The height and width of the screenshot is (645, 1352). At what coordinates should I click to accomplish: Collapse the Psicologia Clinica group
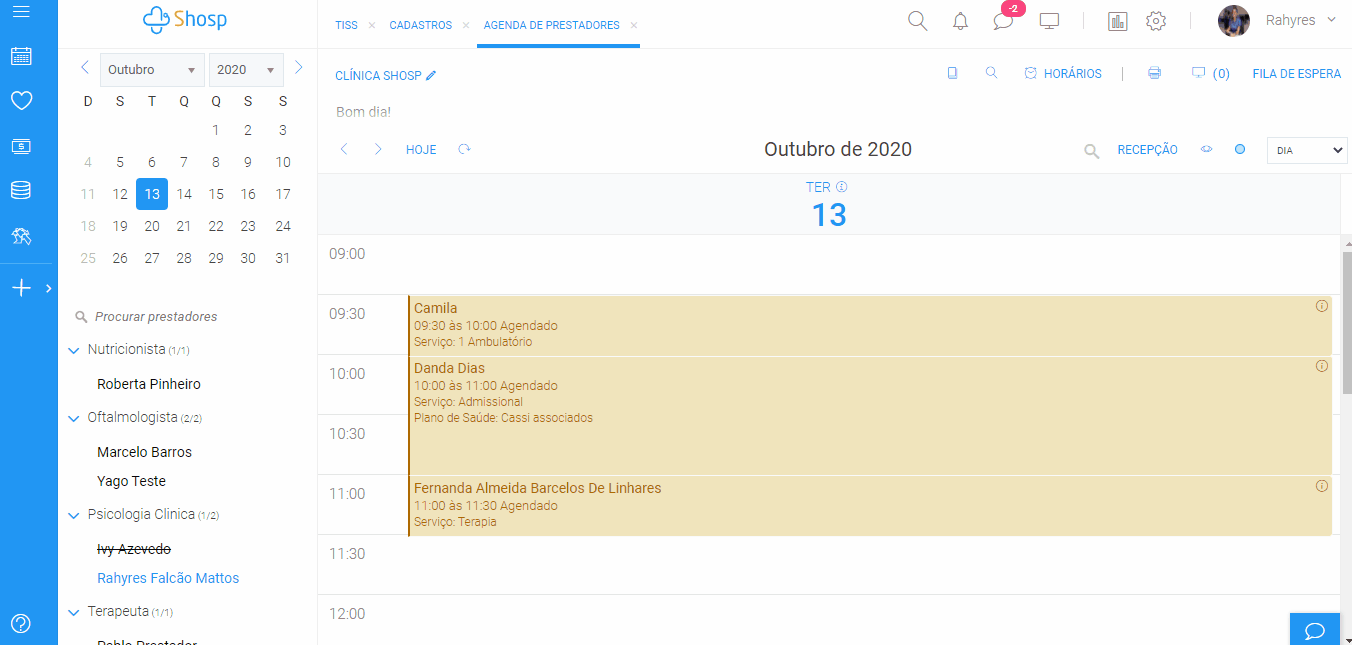[x=73, y=516]
